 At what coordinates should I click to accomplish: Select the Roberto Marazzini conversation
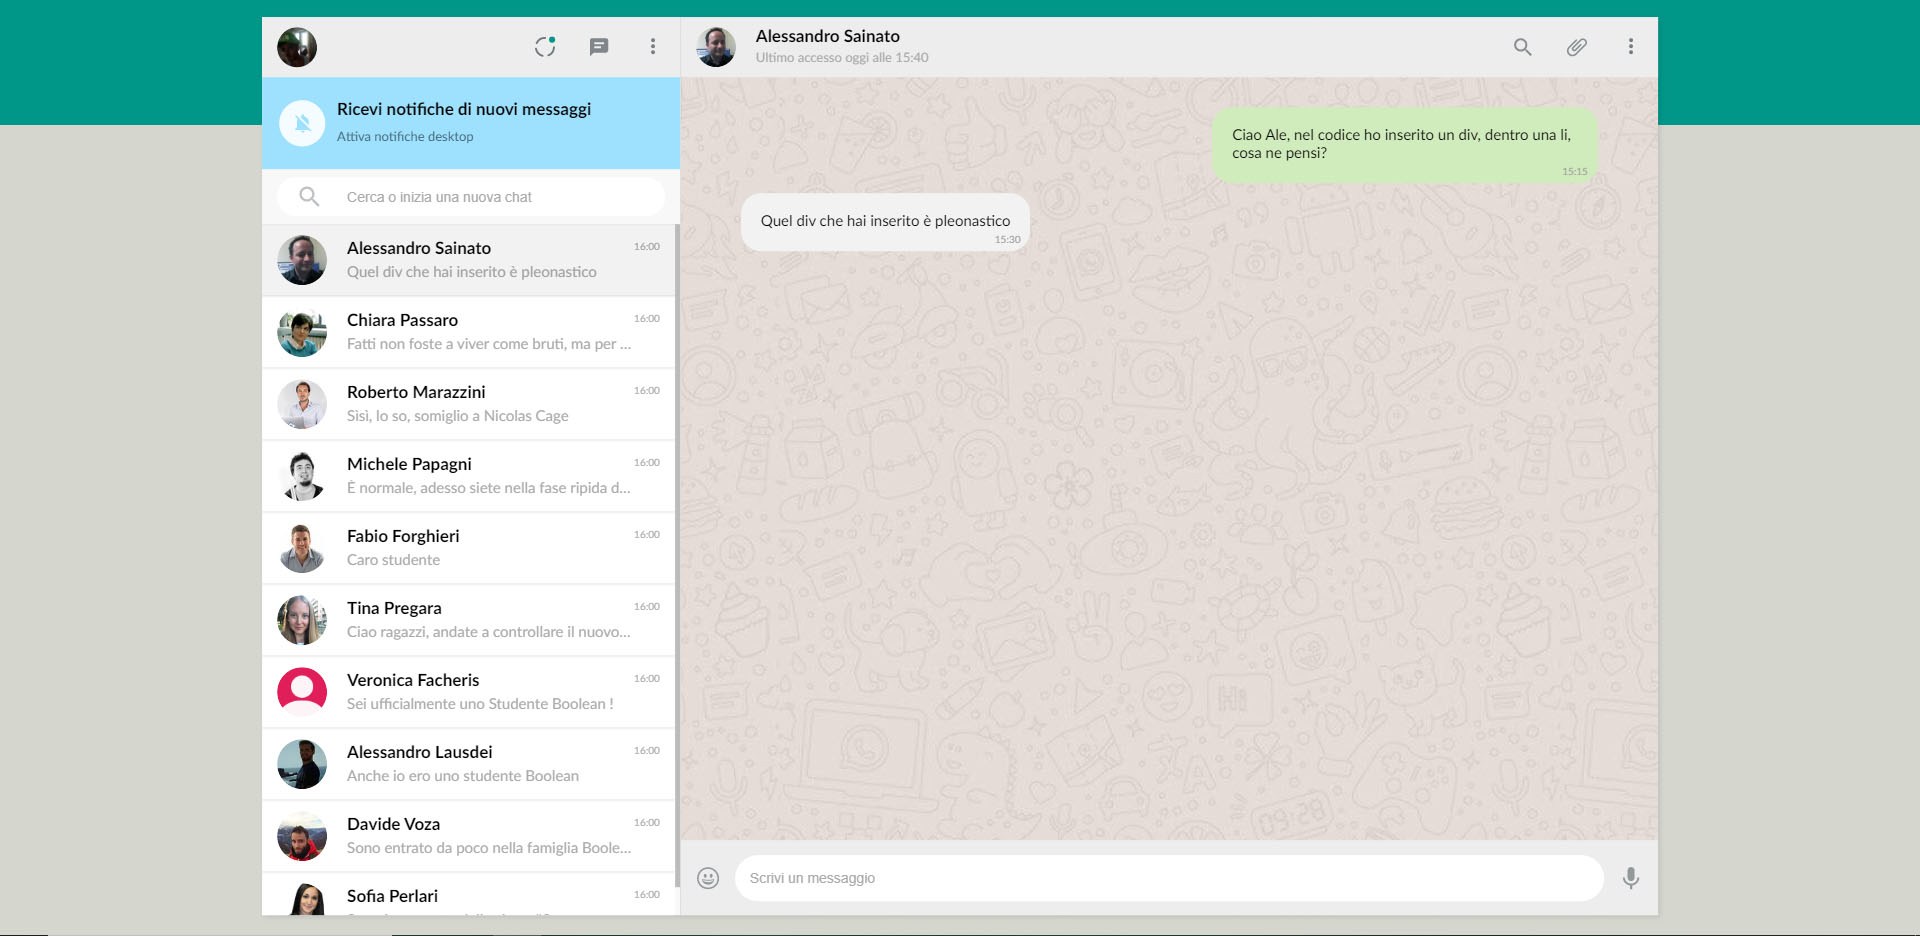[470, 404]
